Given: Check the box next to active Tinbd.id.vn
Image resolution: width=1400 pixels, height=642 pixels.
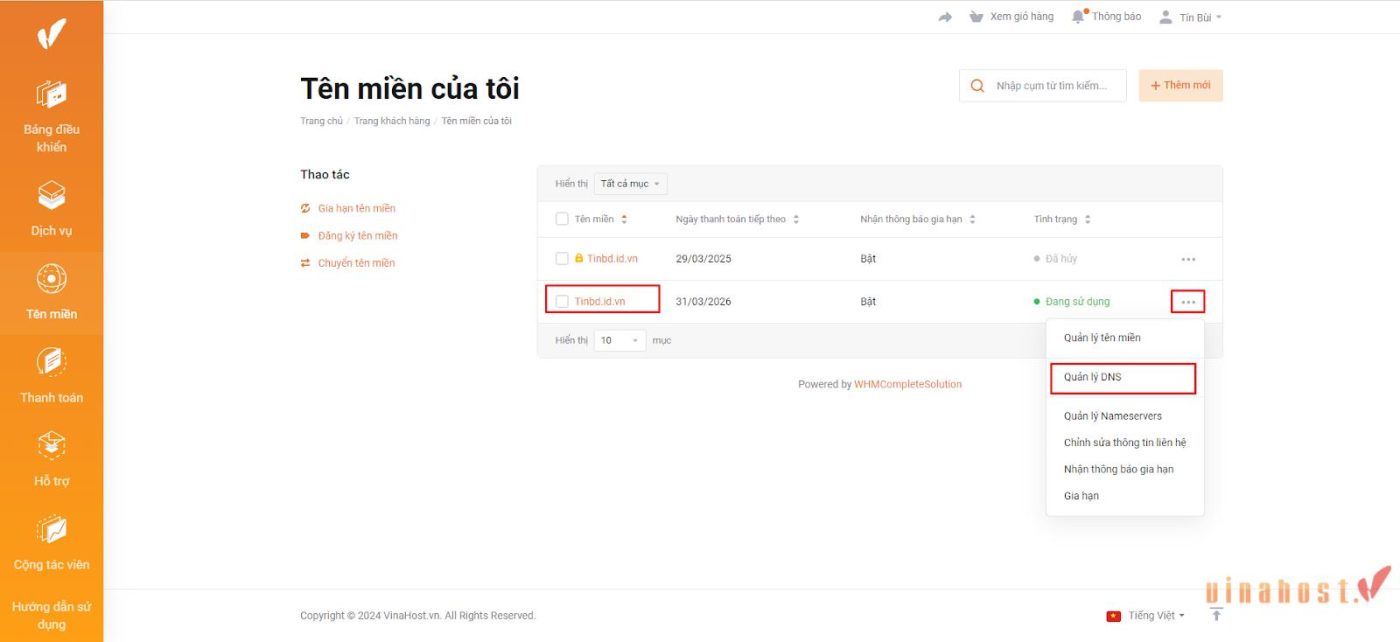Looking at the screenshot, I should 561,301.
